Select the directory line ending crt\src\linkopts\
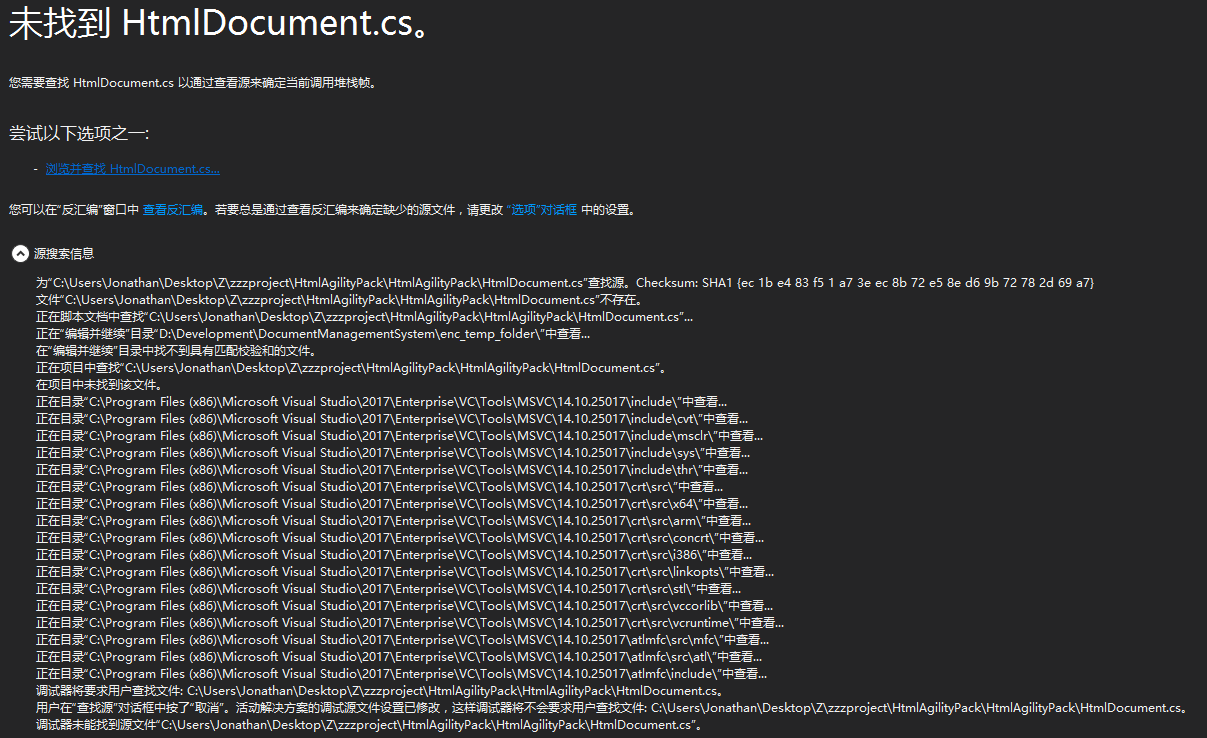 pos(405,572)
